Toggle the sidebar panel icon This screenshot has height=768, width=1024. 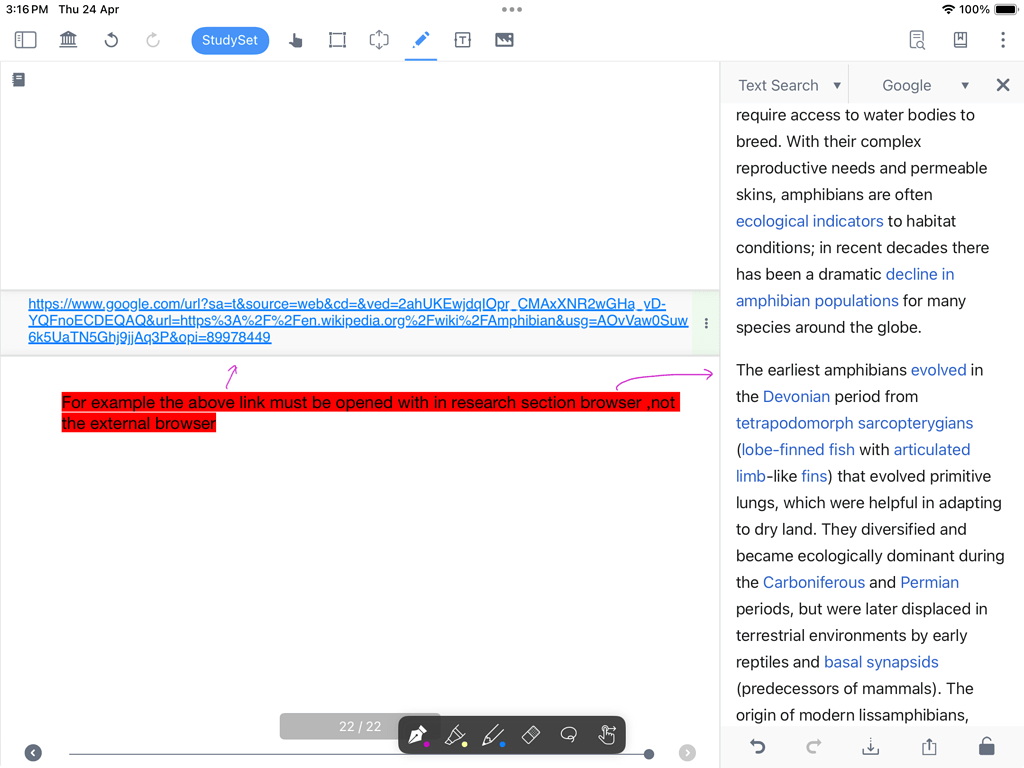[26, 40]
